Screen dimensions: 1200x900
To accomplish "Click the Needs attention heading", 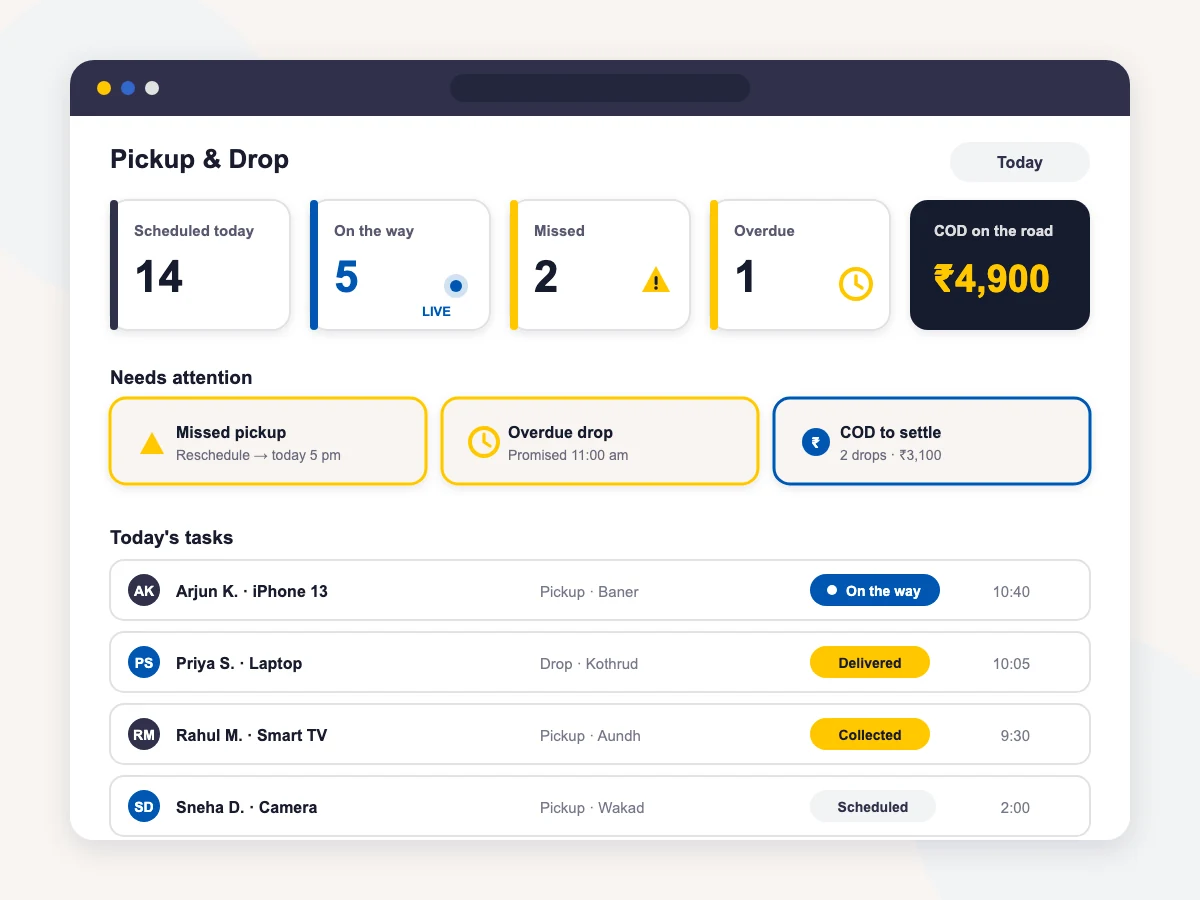I will [x=181, y=377].
